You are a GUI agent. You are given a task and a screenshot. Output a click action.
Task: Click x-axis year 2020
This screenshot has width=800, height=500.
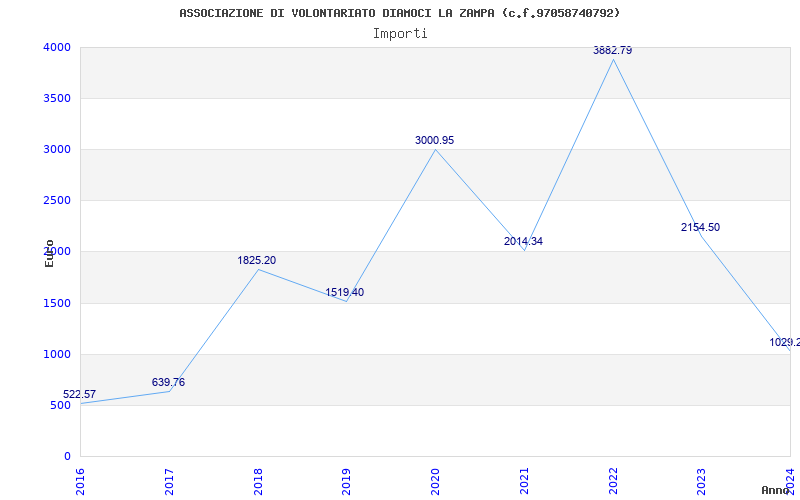tap(435, 481)
